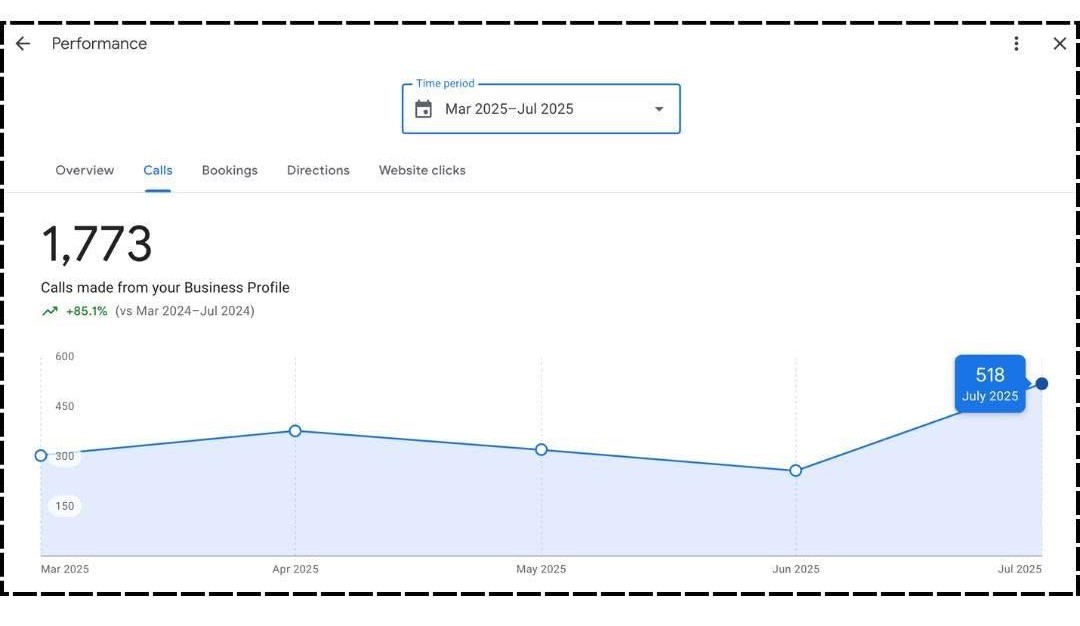Open the three-dot more options menu
The height and width of the screenshot is (626, 1080).
1016,44
